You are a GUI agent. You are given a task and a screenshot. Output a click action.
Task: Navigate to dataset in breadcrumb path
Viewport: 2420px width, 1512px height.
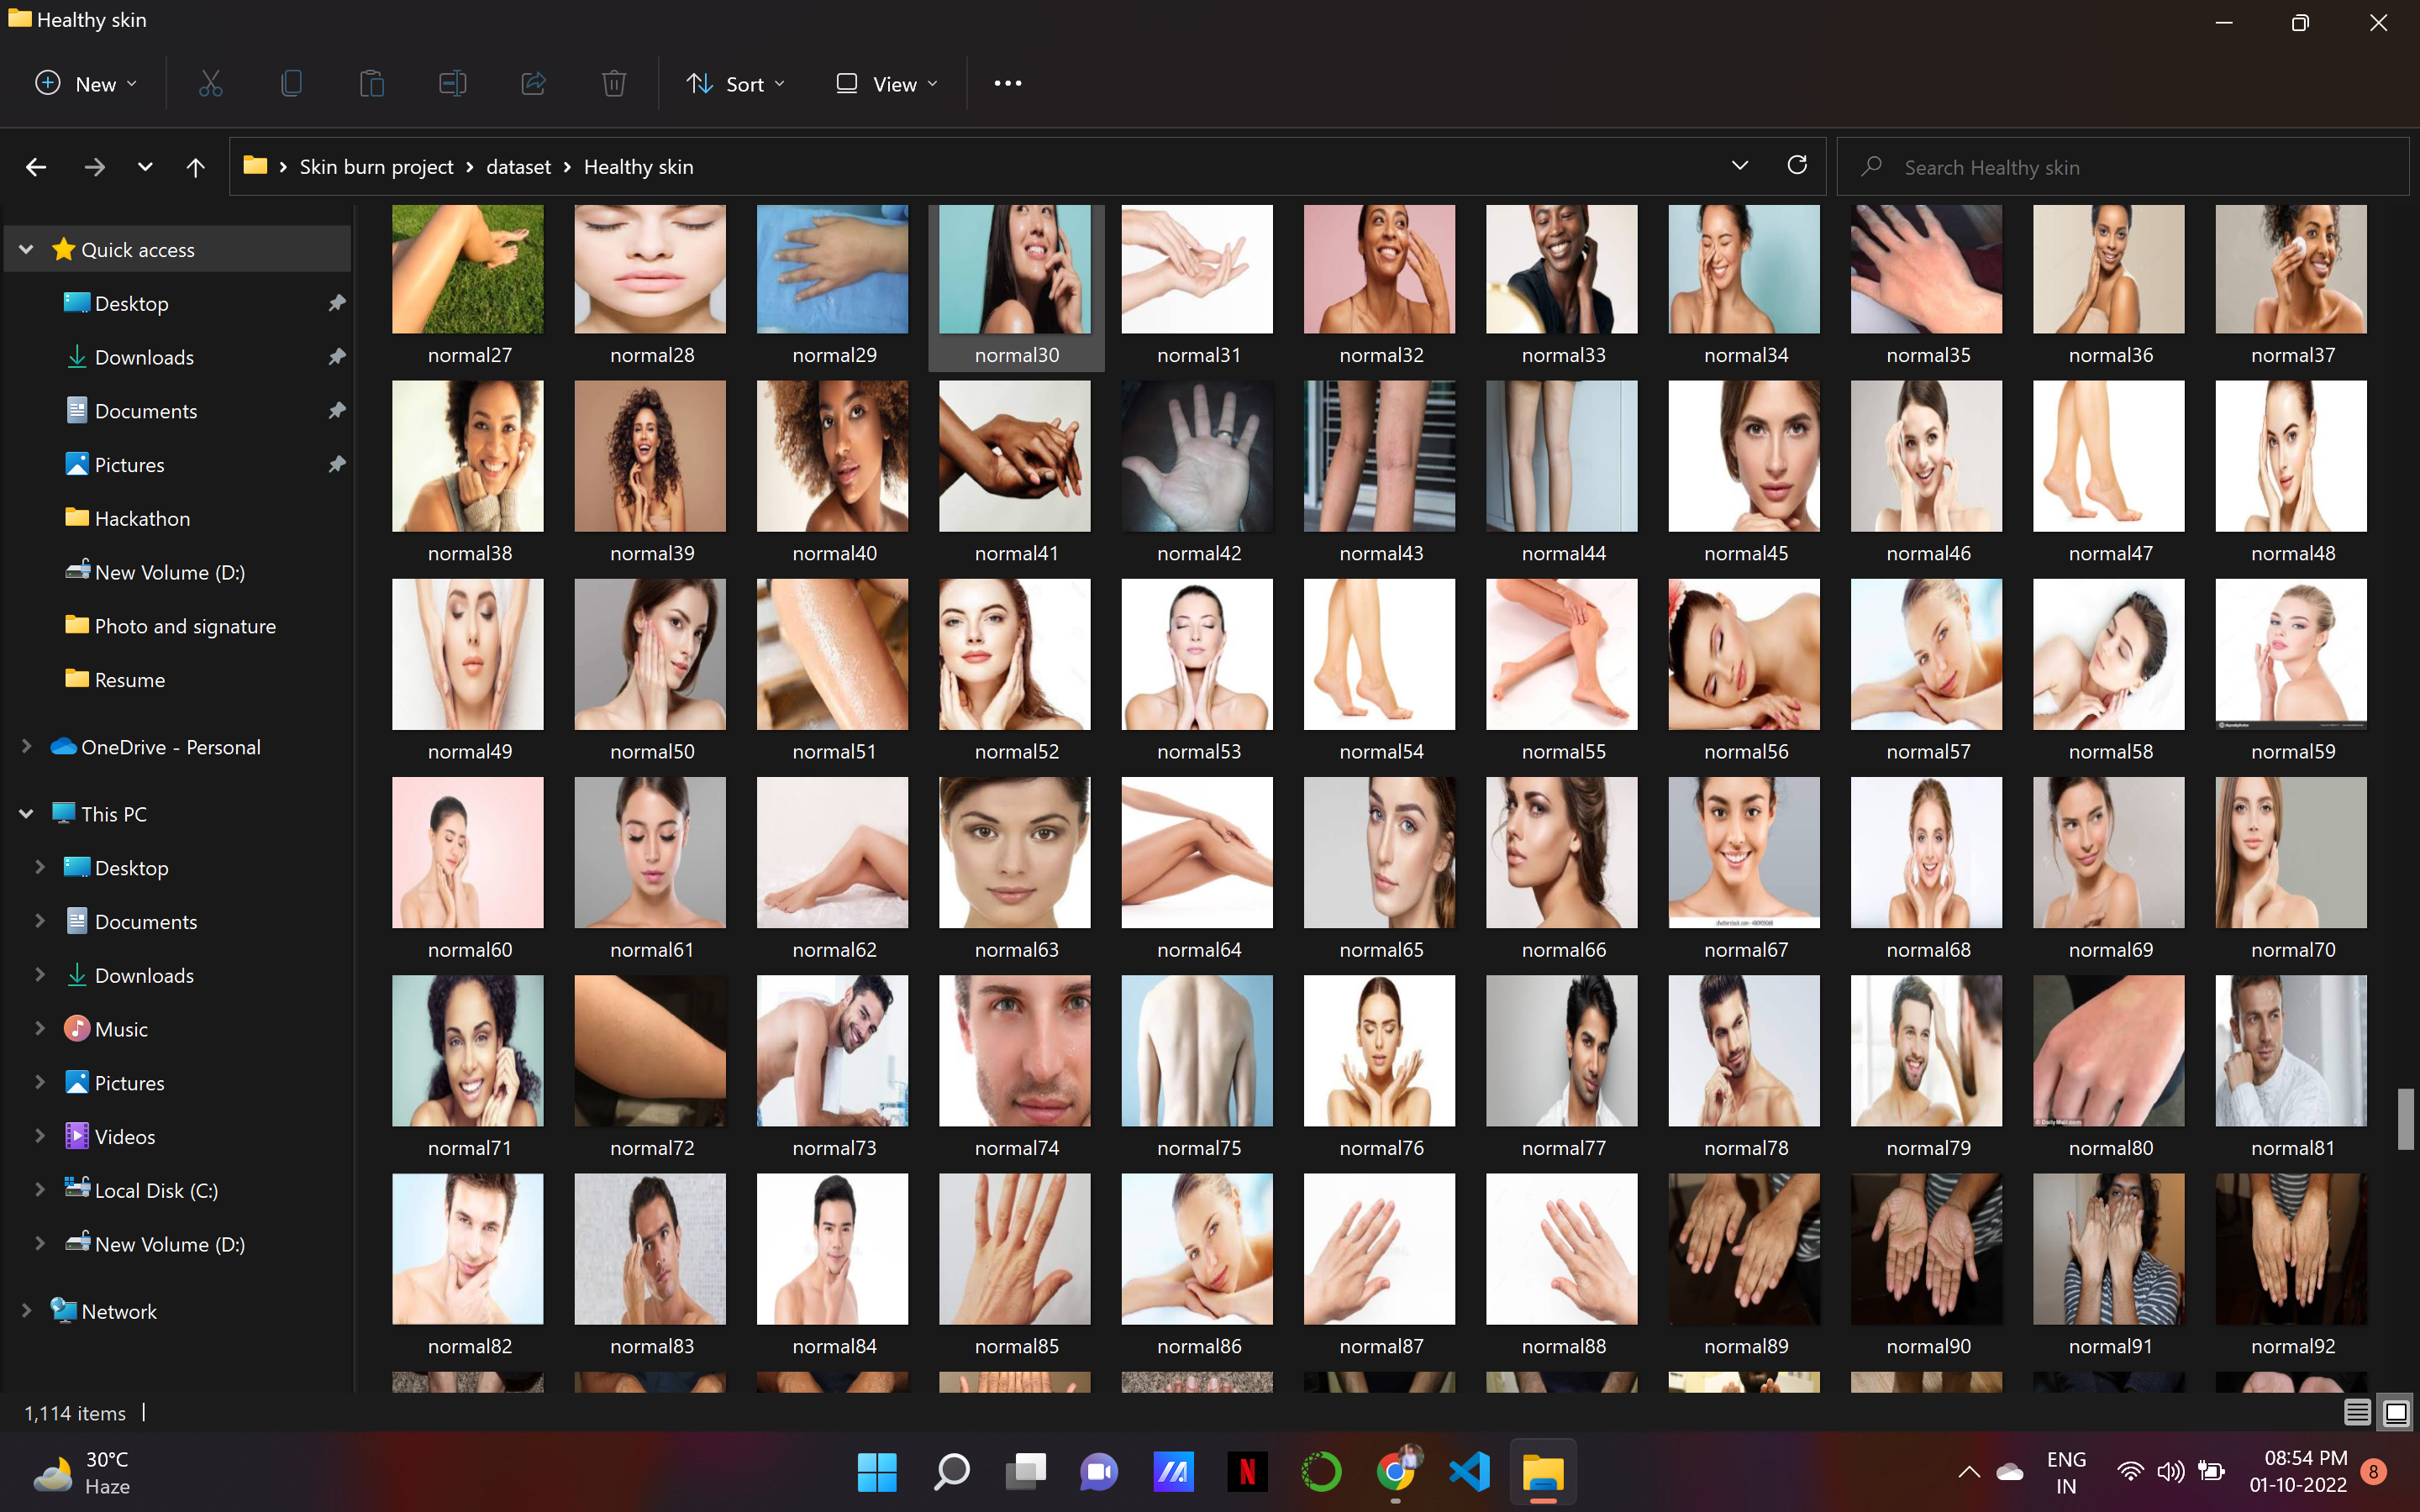coord(518,167)
